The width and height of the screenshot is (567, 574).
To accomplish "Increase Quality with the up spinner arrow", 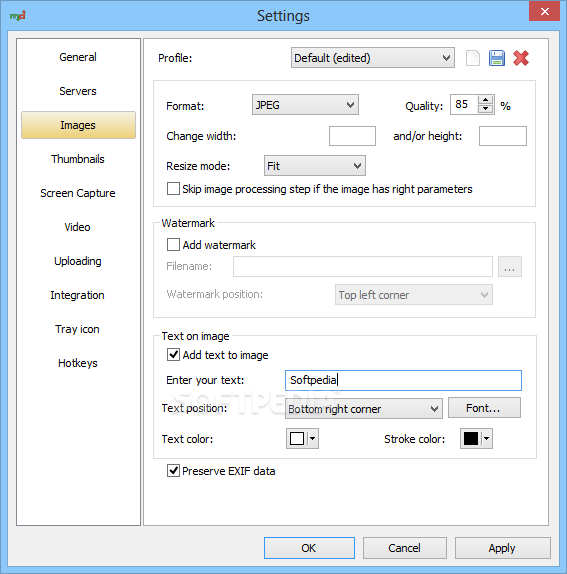I will (x=485, y=100).
